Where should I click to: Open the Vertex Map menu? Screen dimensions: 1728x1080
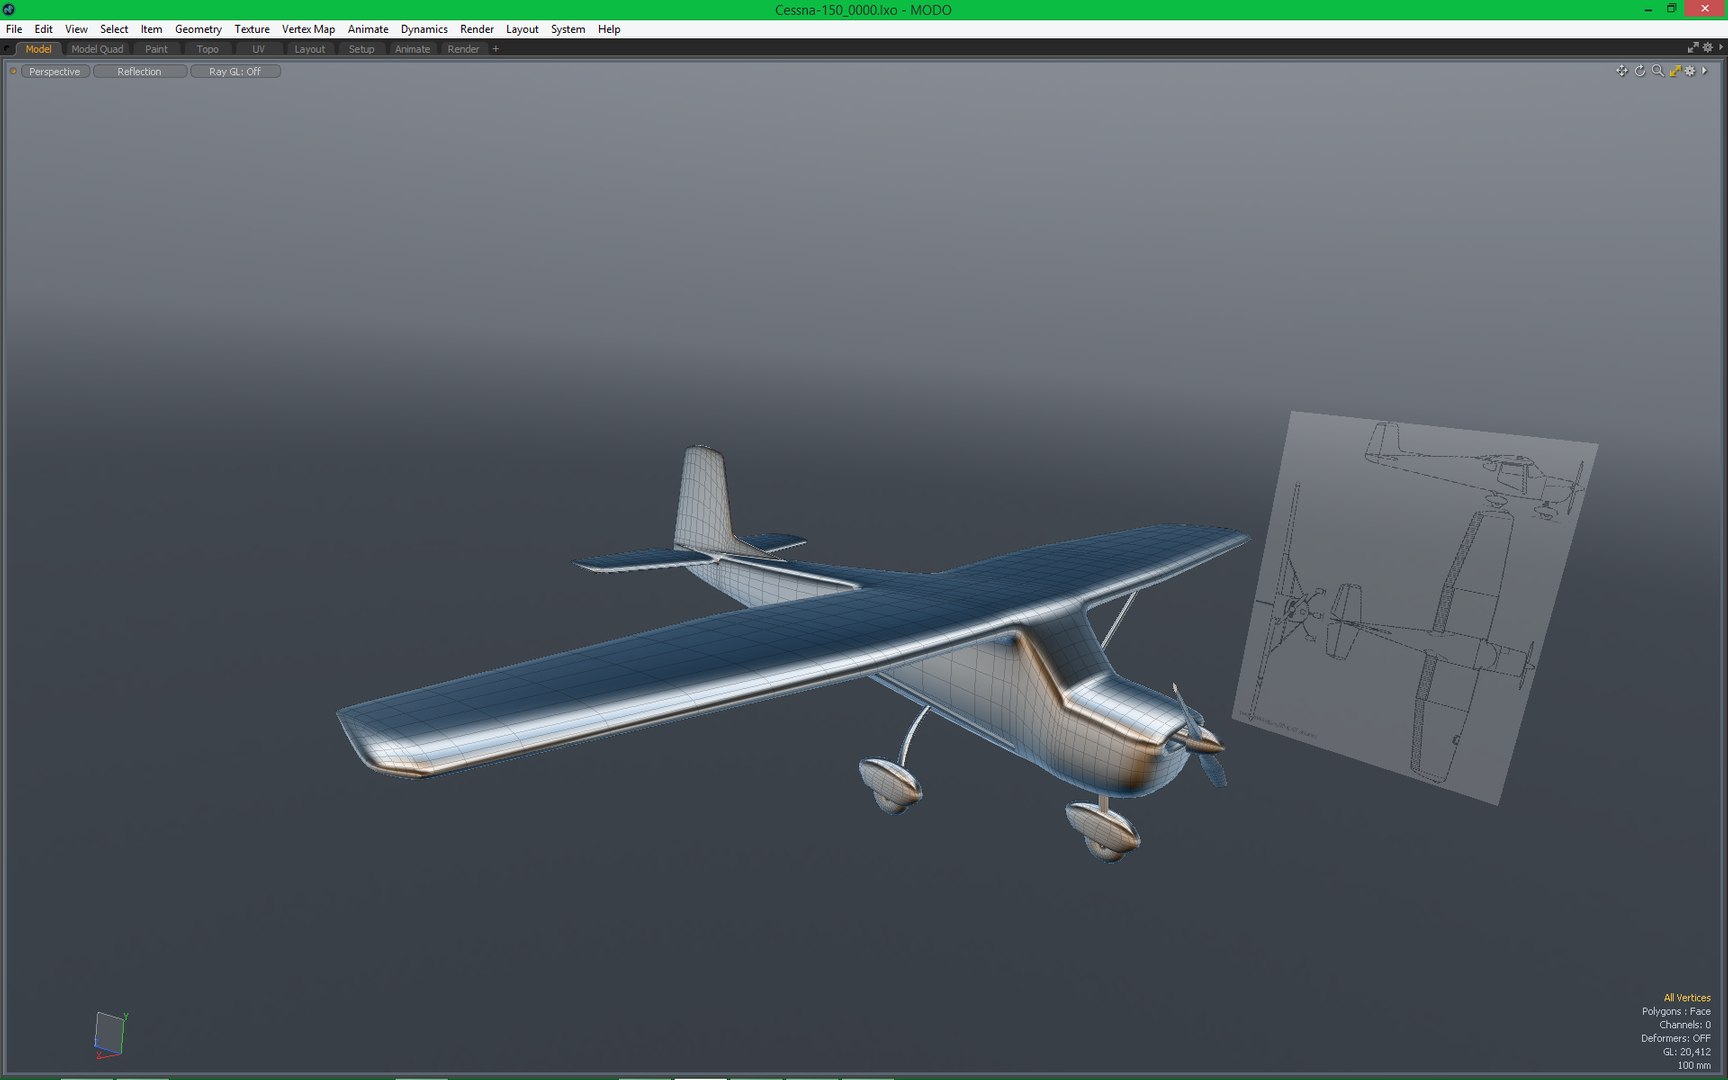coord(308,29)
